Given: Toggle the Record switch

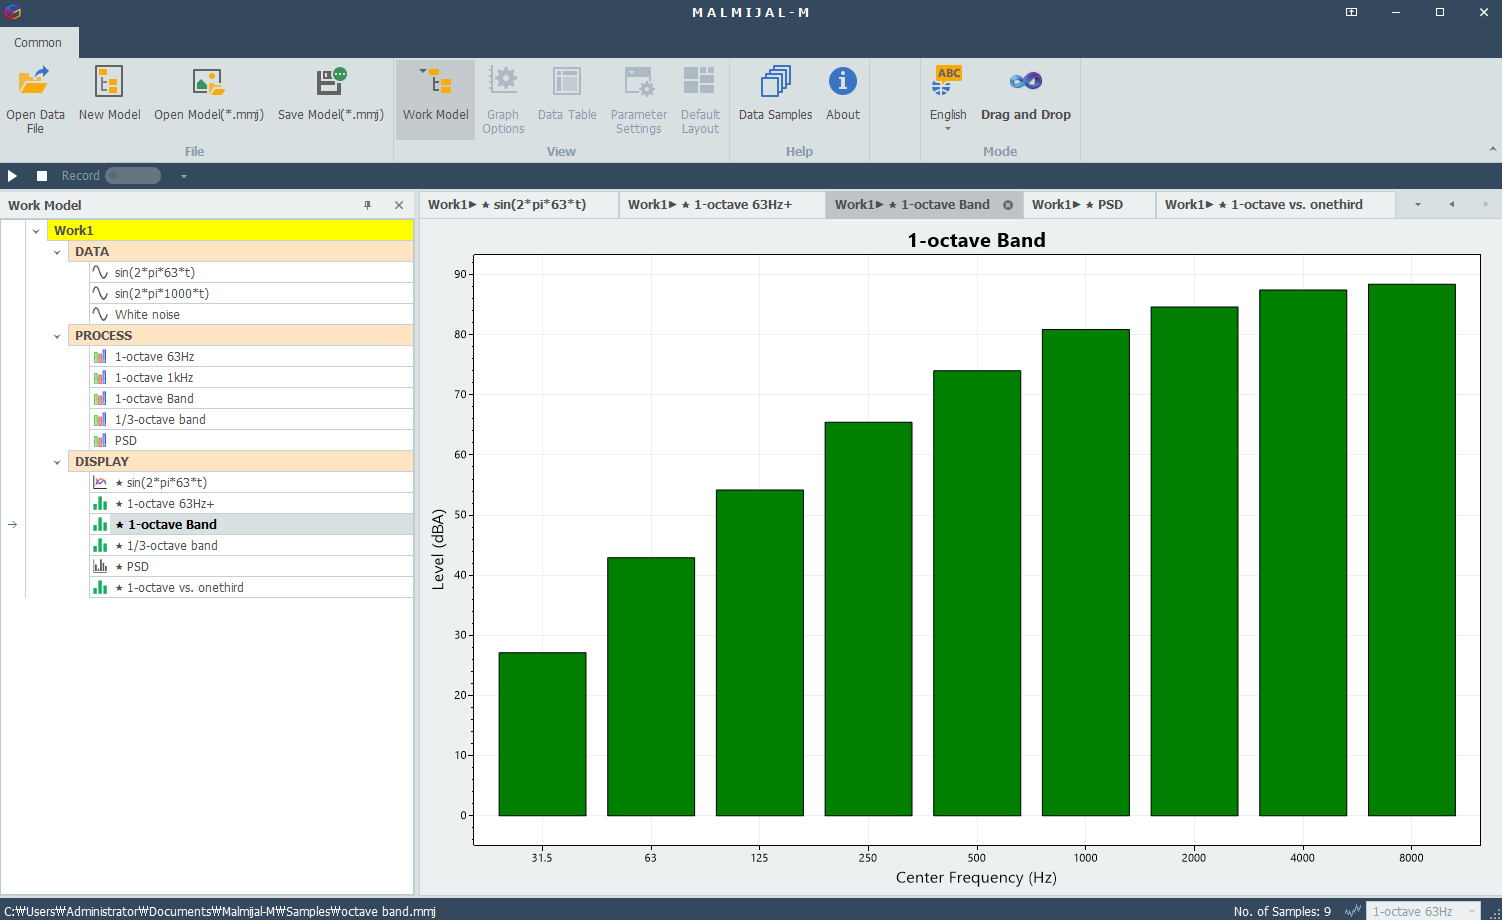Looking at the screenshot, I should click(133, 176).
